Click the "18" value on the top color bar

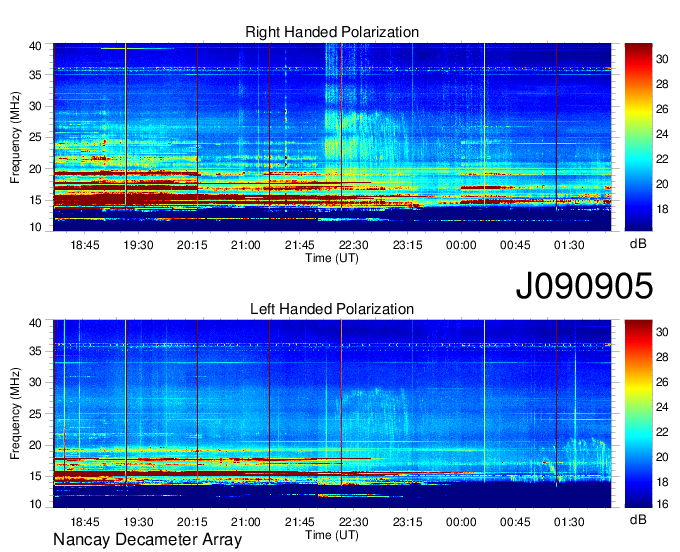coord(662,209)
